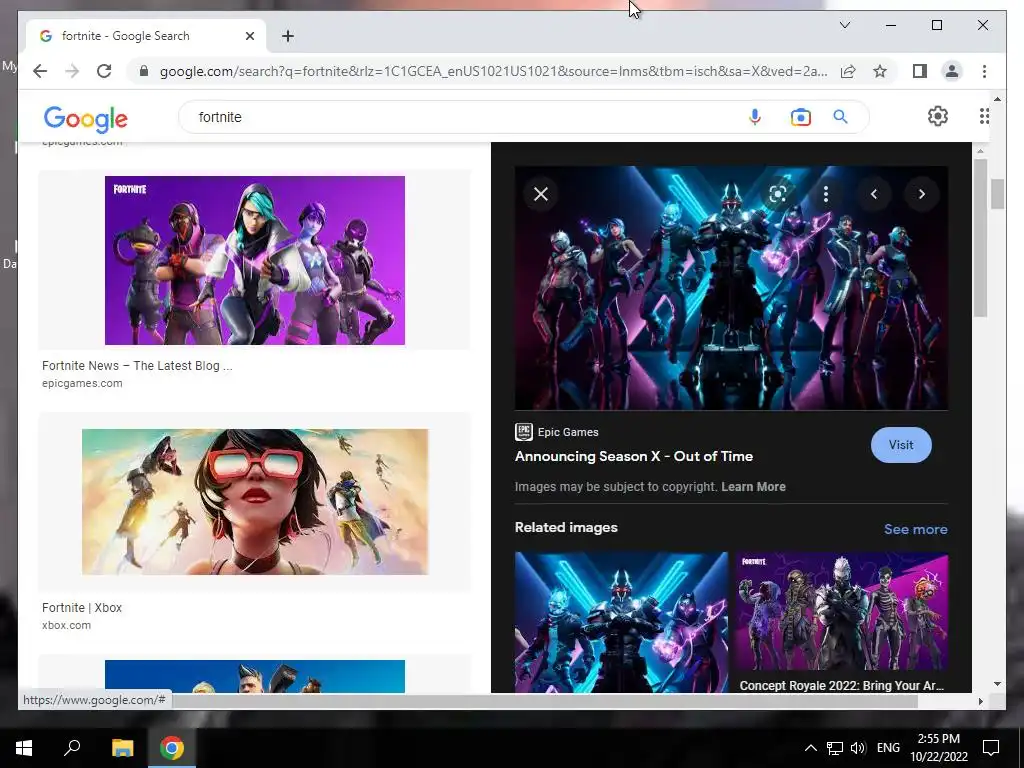Go back with the browser back arrow
The height and width of the screenshot is (768, 1024).
[40, 71]
